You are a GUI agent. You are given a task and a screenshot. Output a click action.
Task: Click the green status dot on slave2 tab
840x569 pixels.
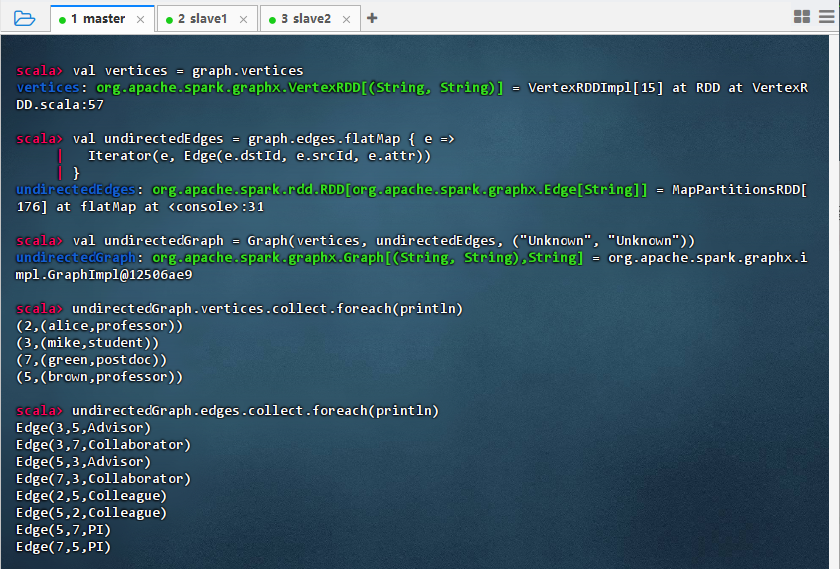tap(272, 20)
